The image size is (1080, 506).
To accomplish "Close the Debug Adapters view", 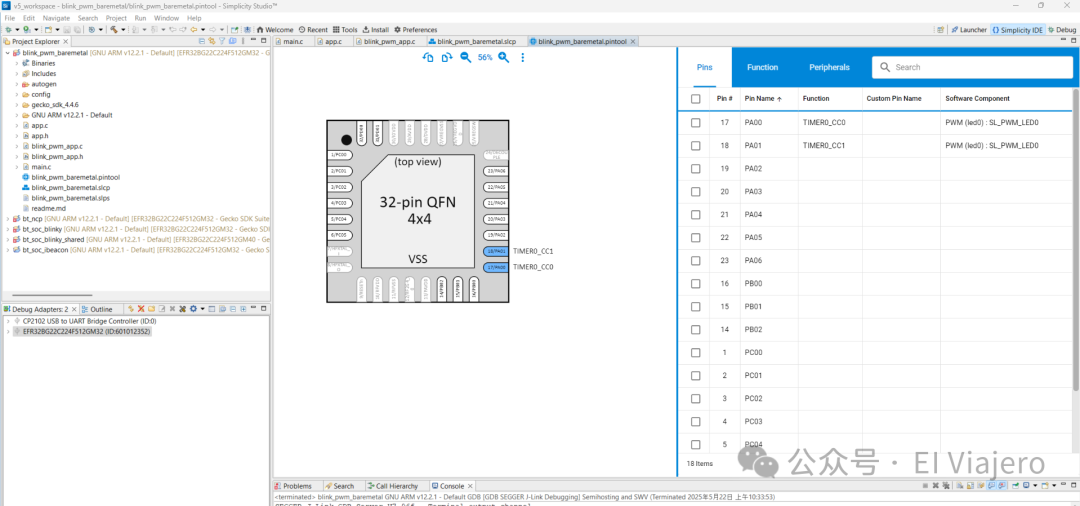I will [x=74, y=309].
